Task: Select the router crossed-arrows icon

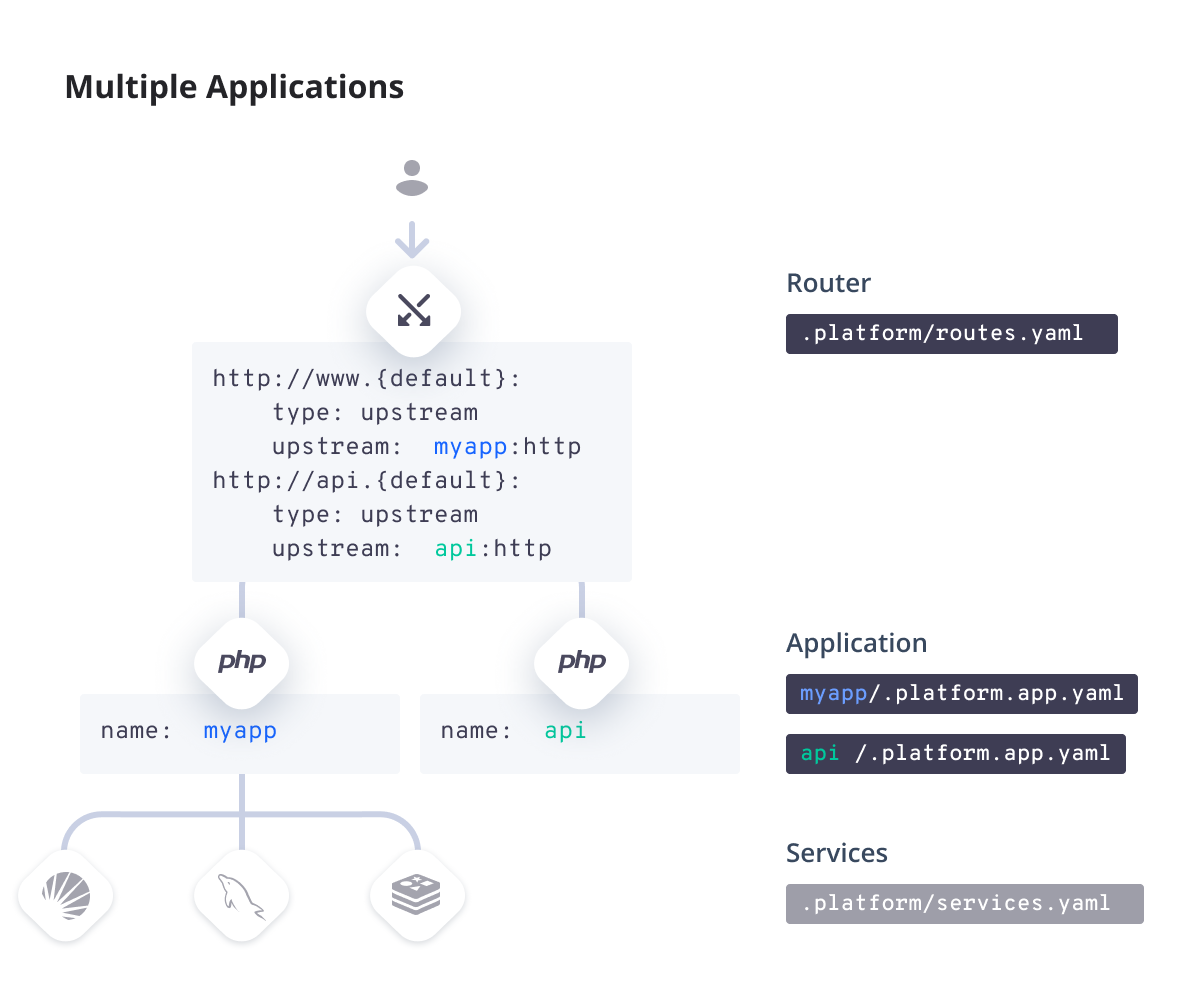Action: point(413,311)
